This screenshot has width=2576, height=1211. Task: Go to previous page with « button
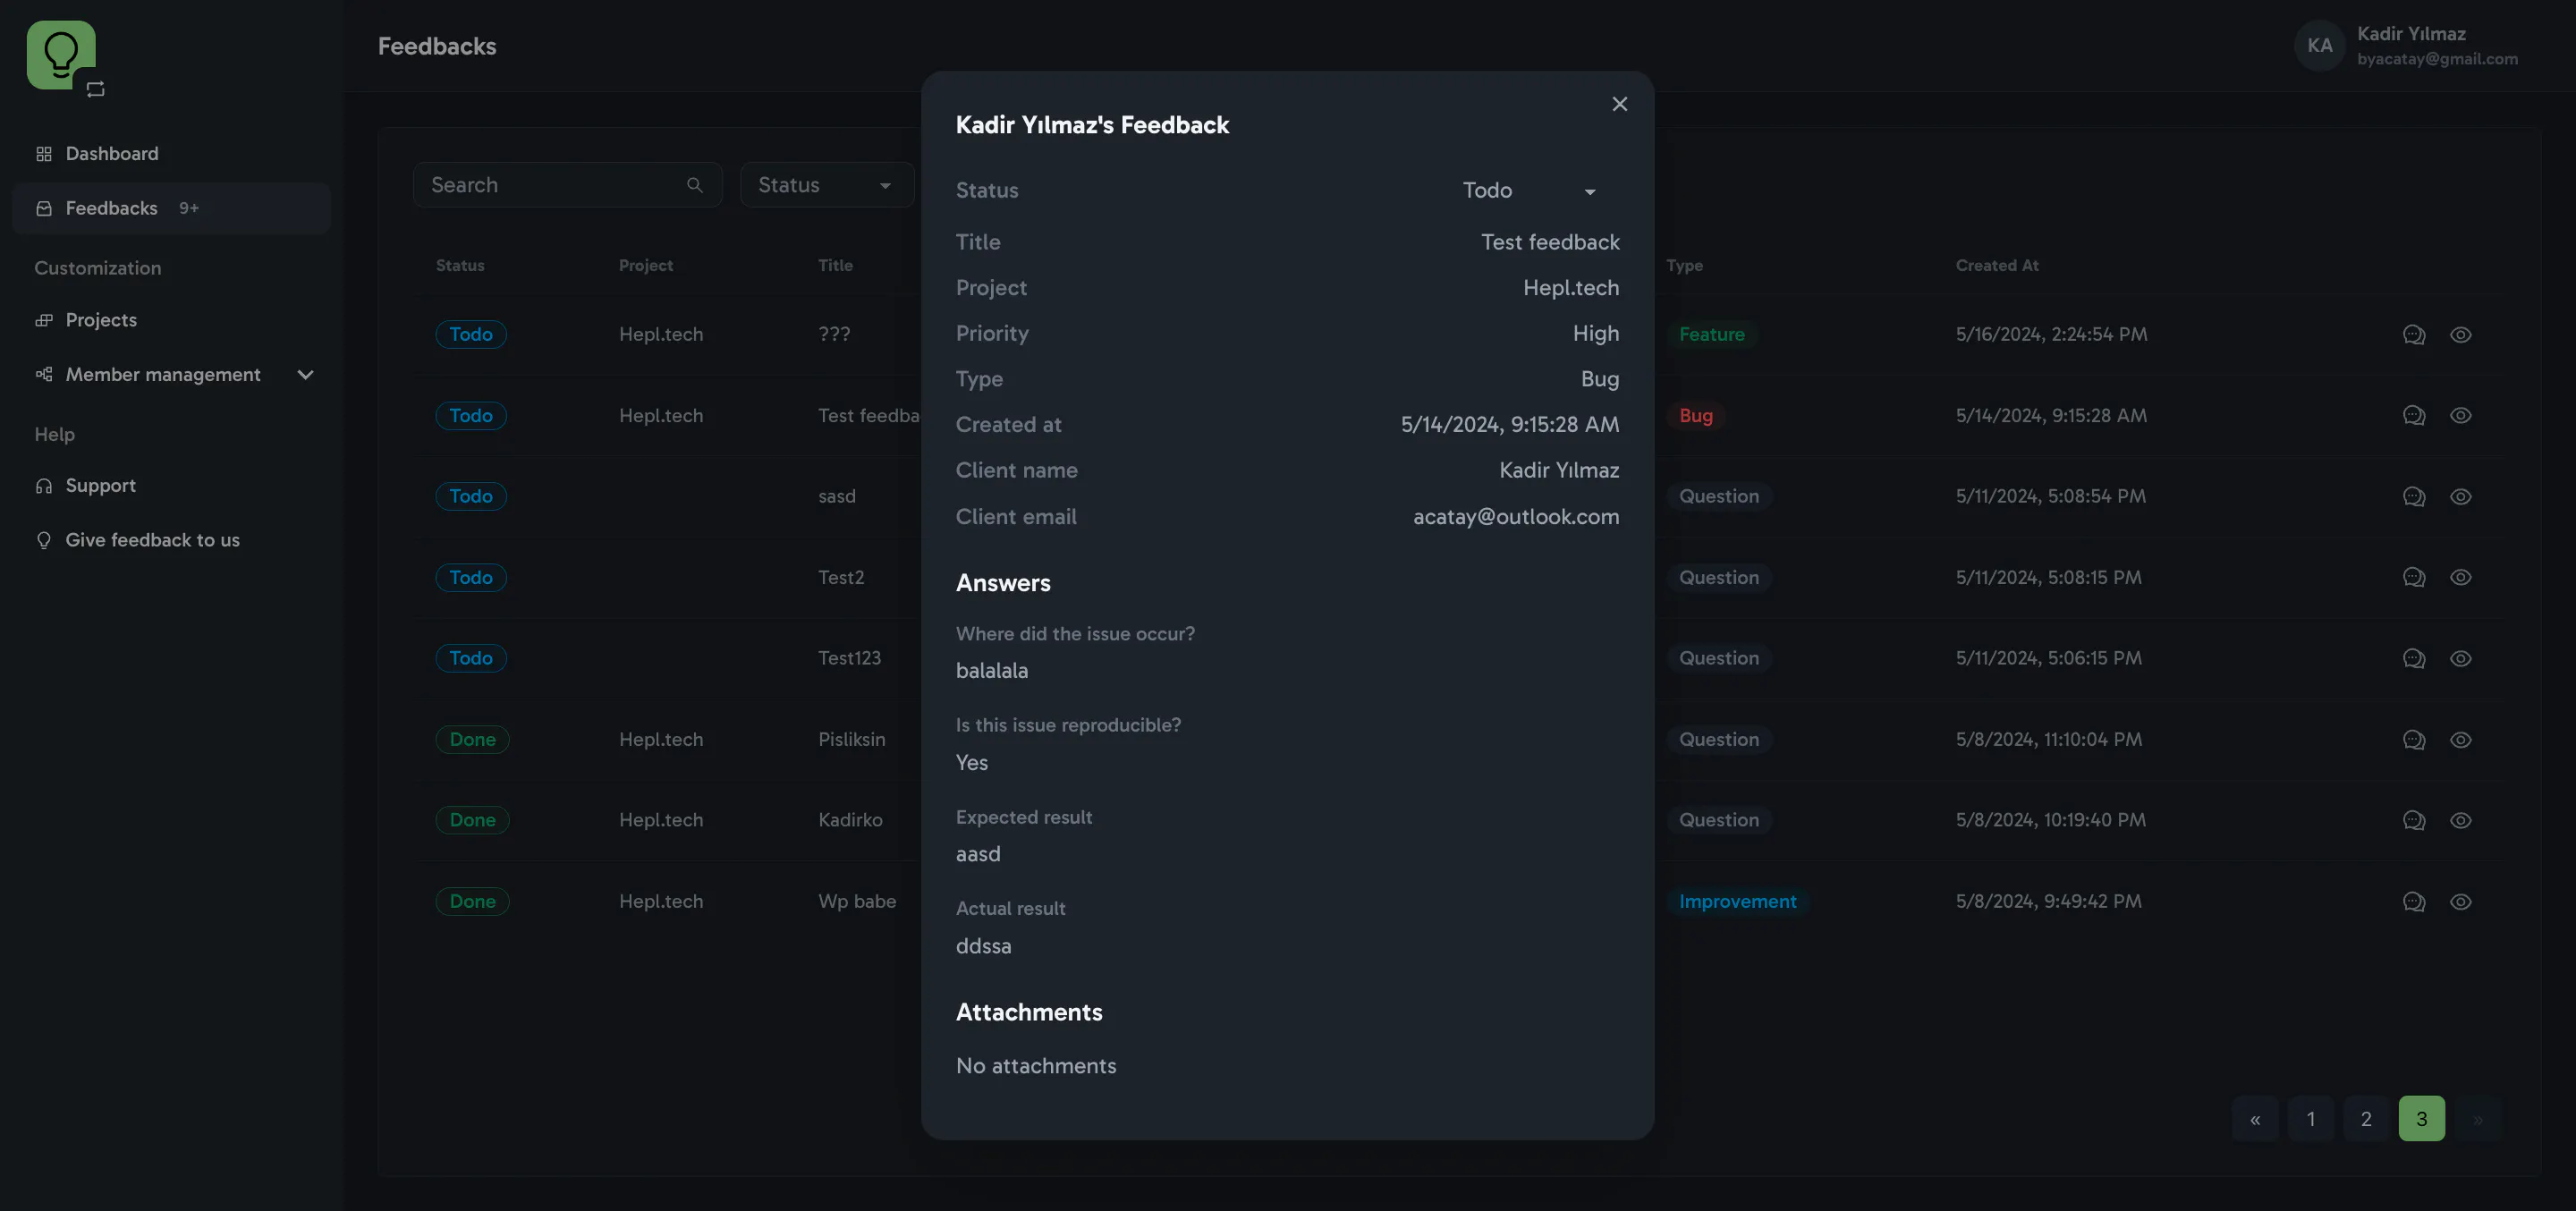[x=2255, y=1119]
